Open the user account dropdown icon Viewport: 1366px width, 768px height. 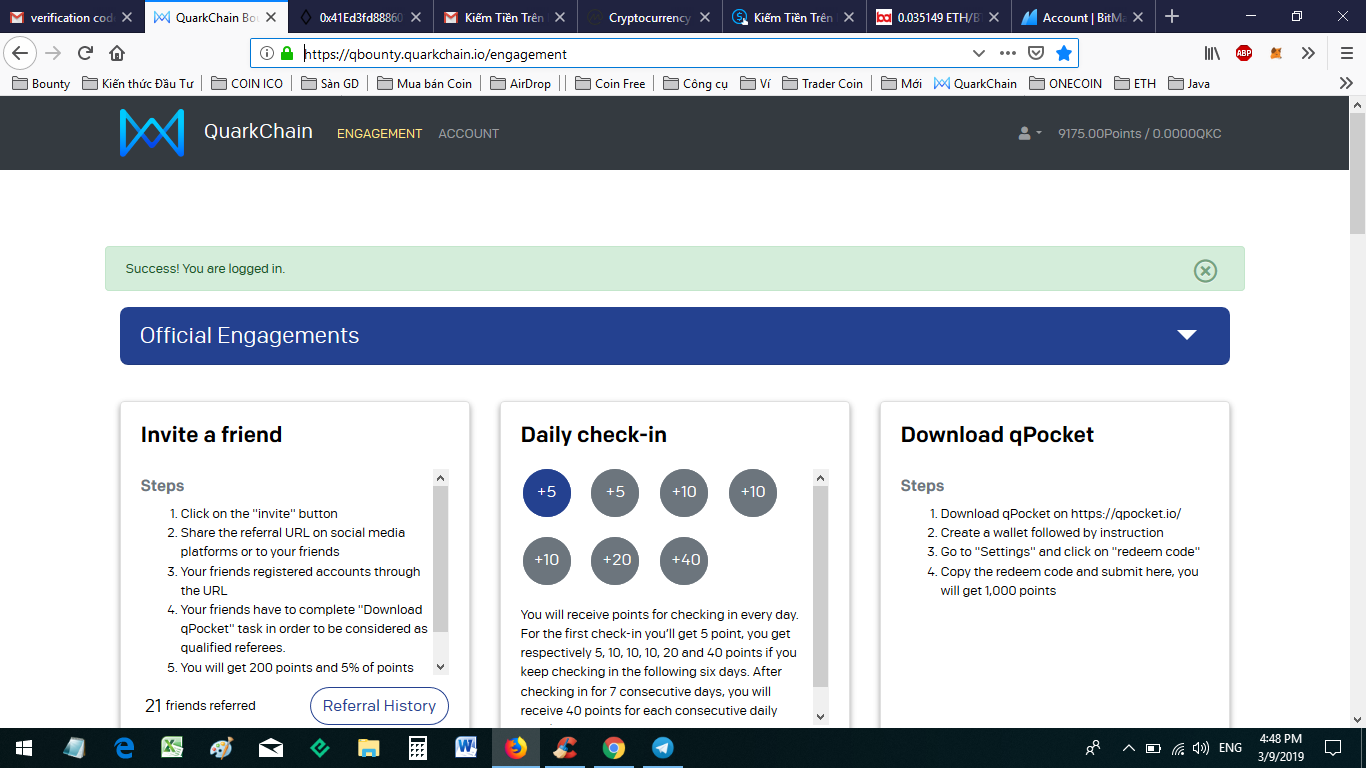[1029, 133]
